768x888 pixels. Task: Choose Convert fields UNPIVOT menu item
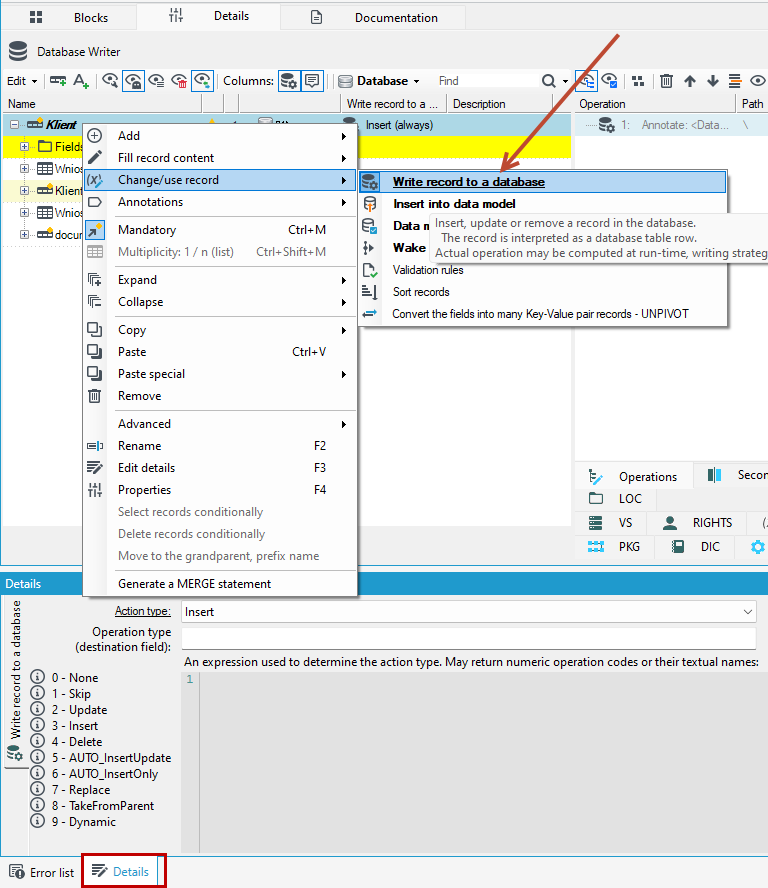[543, 314]
